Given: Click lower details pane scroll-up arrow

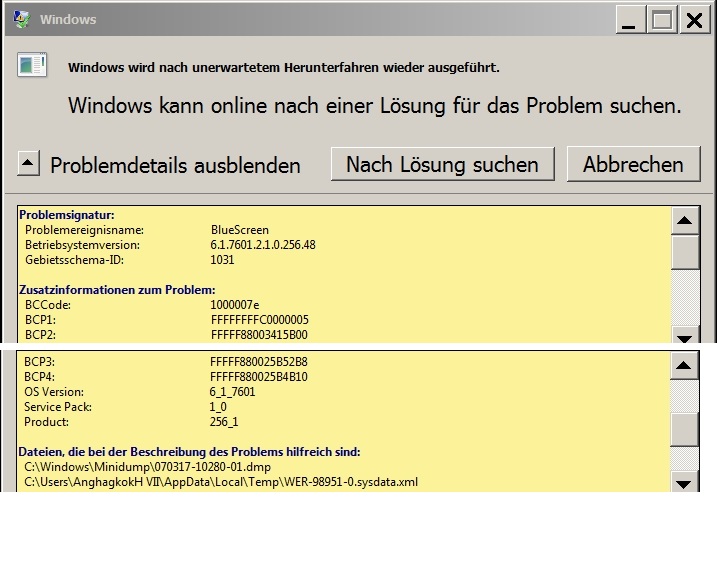Looking at the screenshot, I should [x=684, y=365].
